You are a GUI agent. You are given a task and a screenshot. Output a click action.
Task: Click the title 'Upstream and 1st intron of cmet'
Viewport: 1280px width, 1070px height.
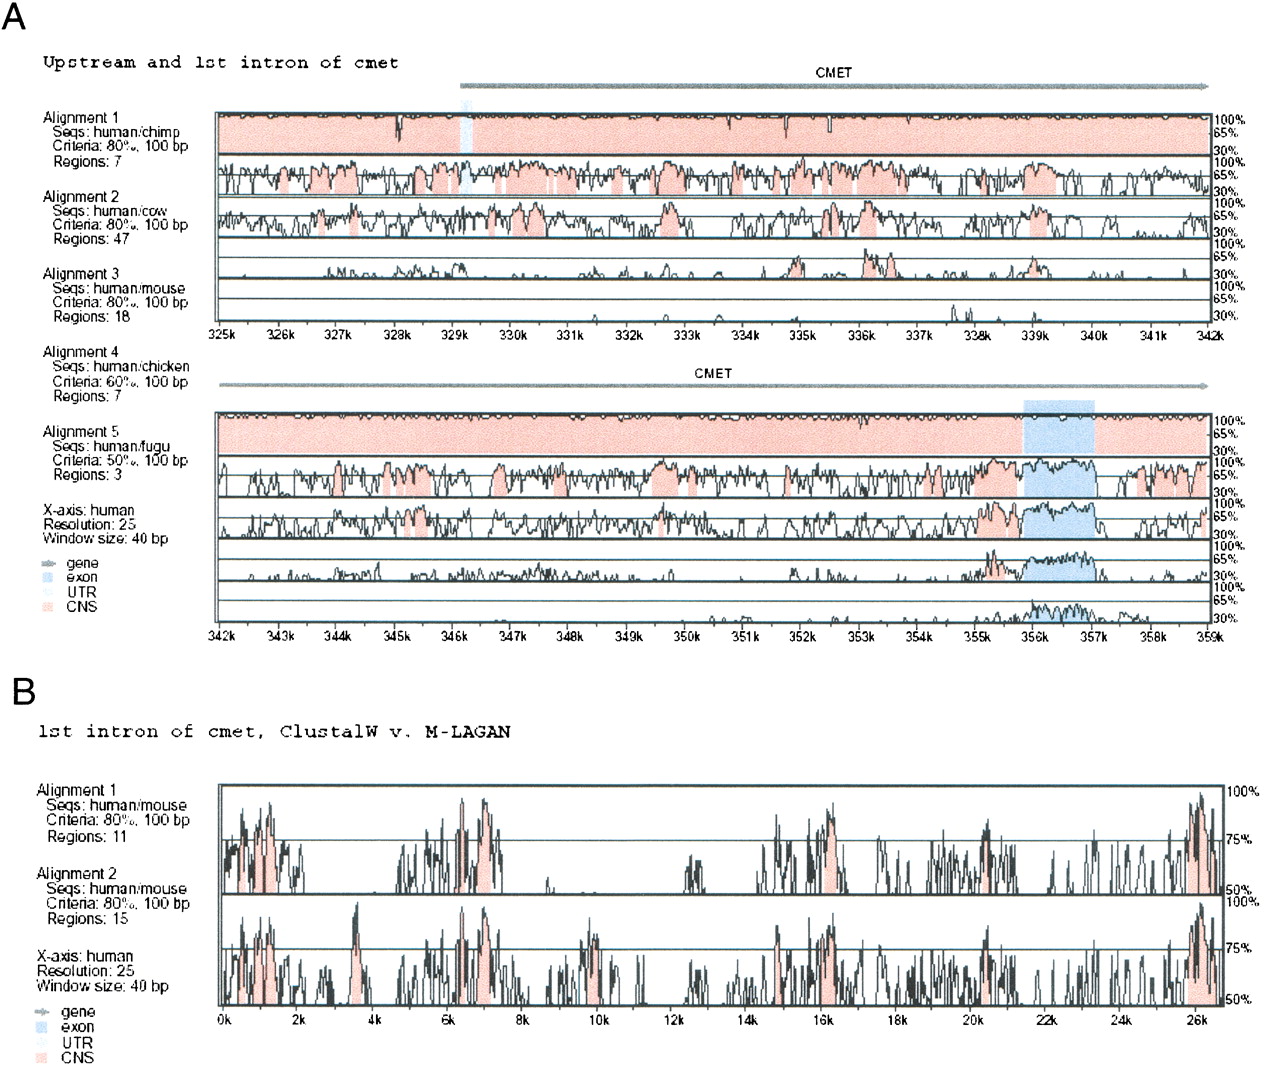[220, 63]
